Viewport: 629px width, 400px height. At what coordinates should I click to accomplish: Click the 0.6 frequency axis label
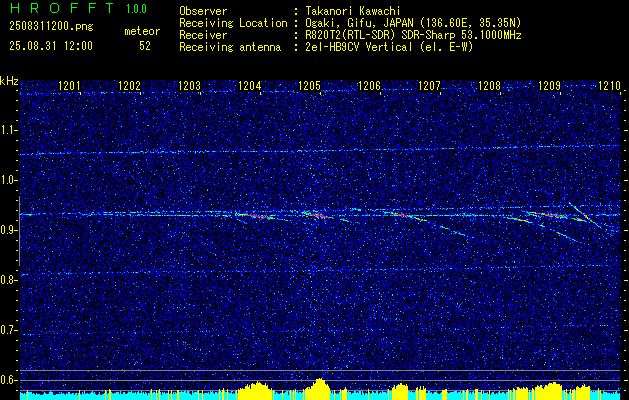pos(8,380)
